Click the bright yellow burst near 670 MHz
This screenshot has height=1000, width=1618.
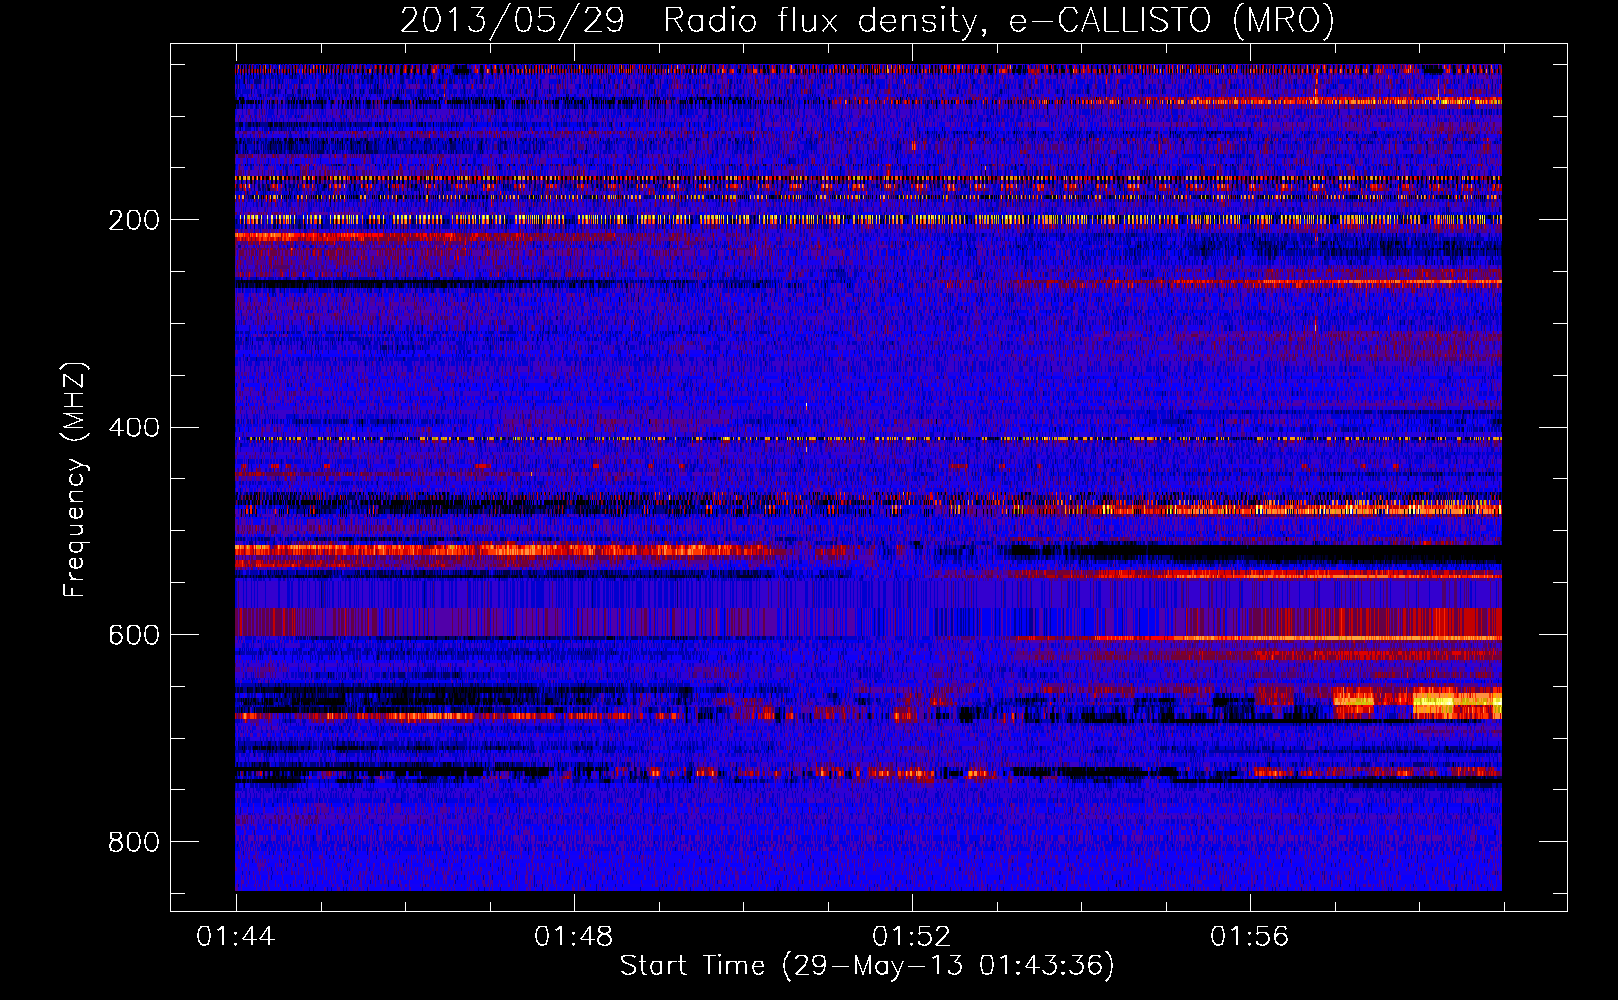(1456, 702)
